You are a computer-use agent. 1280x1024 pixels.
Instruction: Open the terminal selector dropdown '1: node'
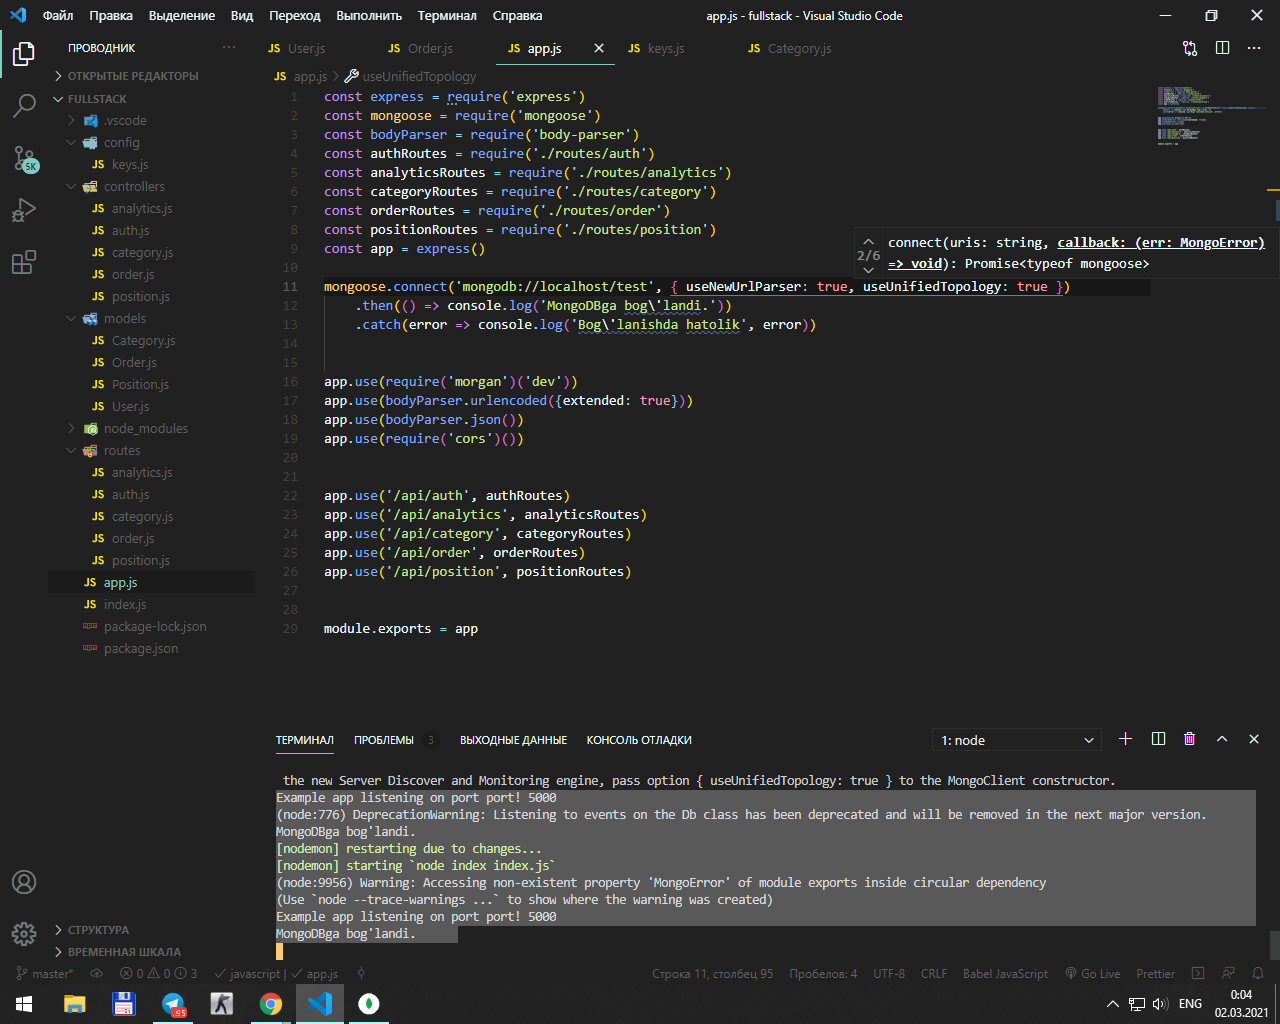click(1016, 740)
